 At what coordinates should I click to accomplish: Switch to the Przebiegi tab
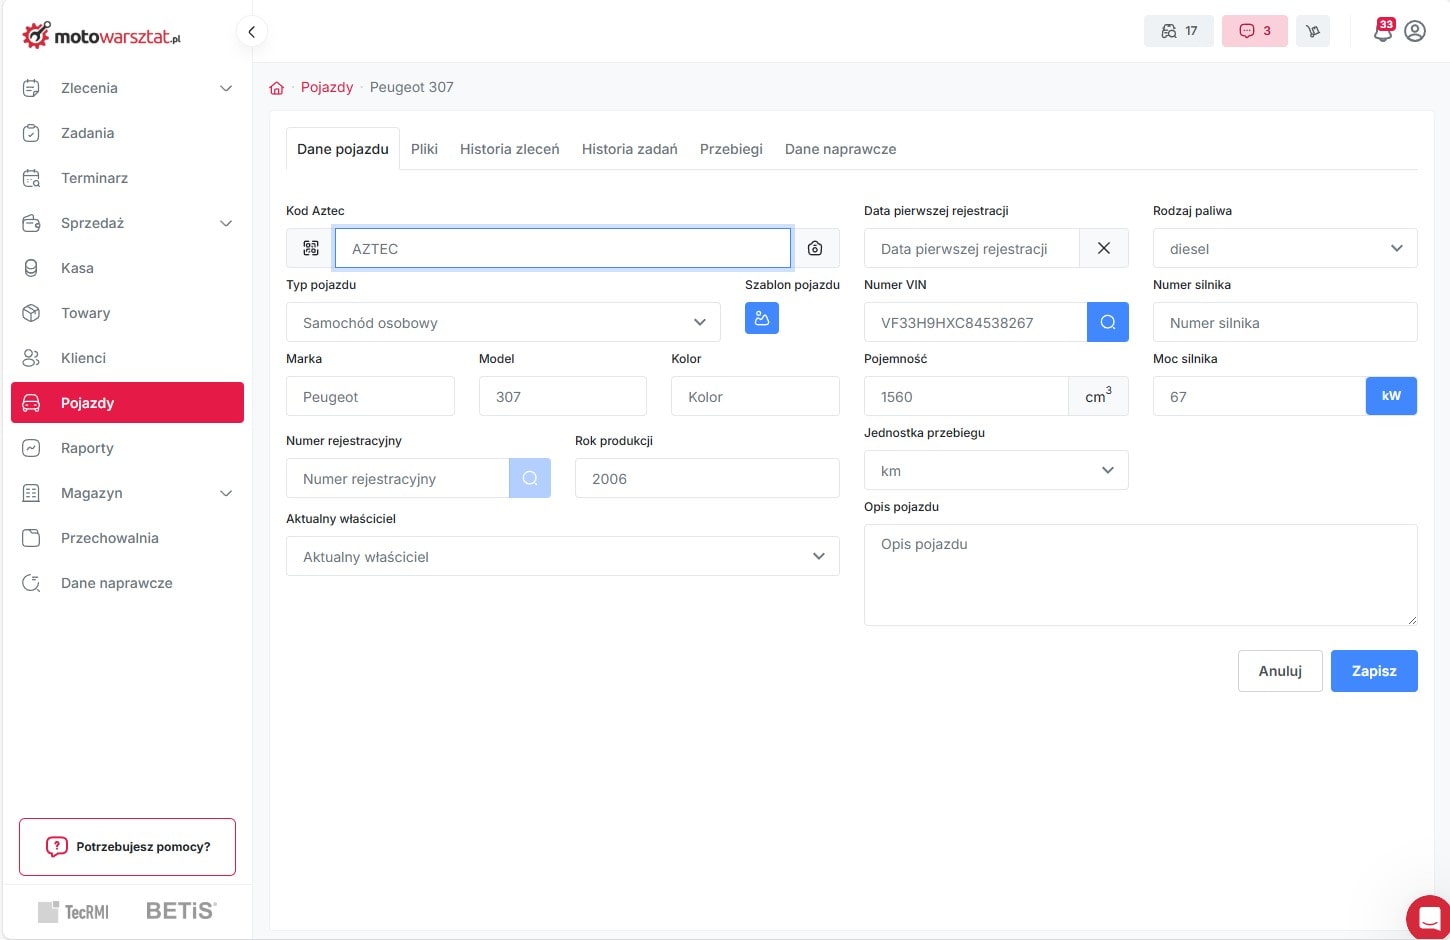pos(731,149)
